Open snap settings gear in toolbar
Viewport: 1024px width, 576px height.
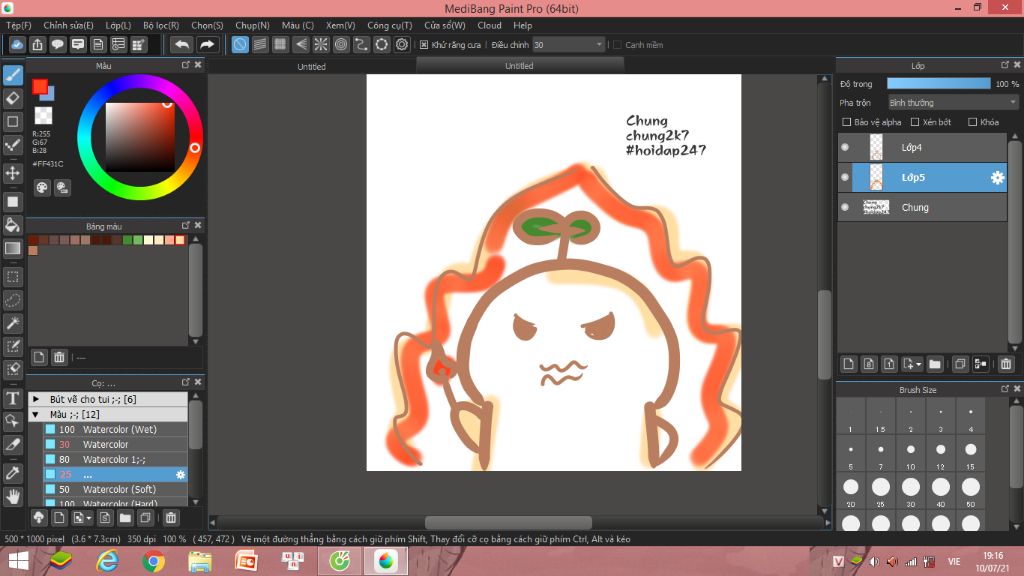(x=402, y=44)
